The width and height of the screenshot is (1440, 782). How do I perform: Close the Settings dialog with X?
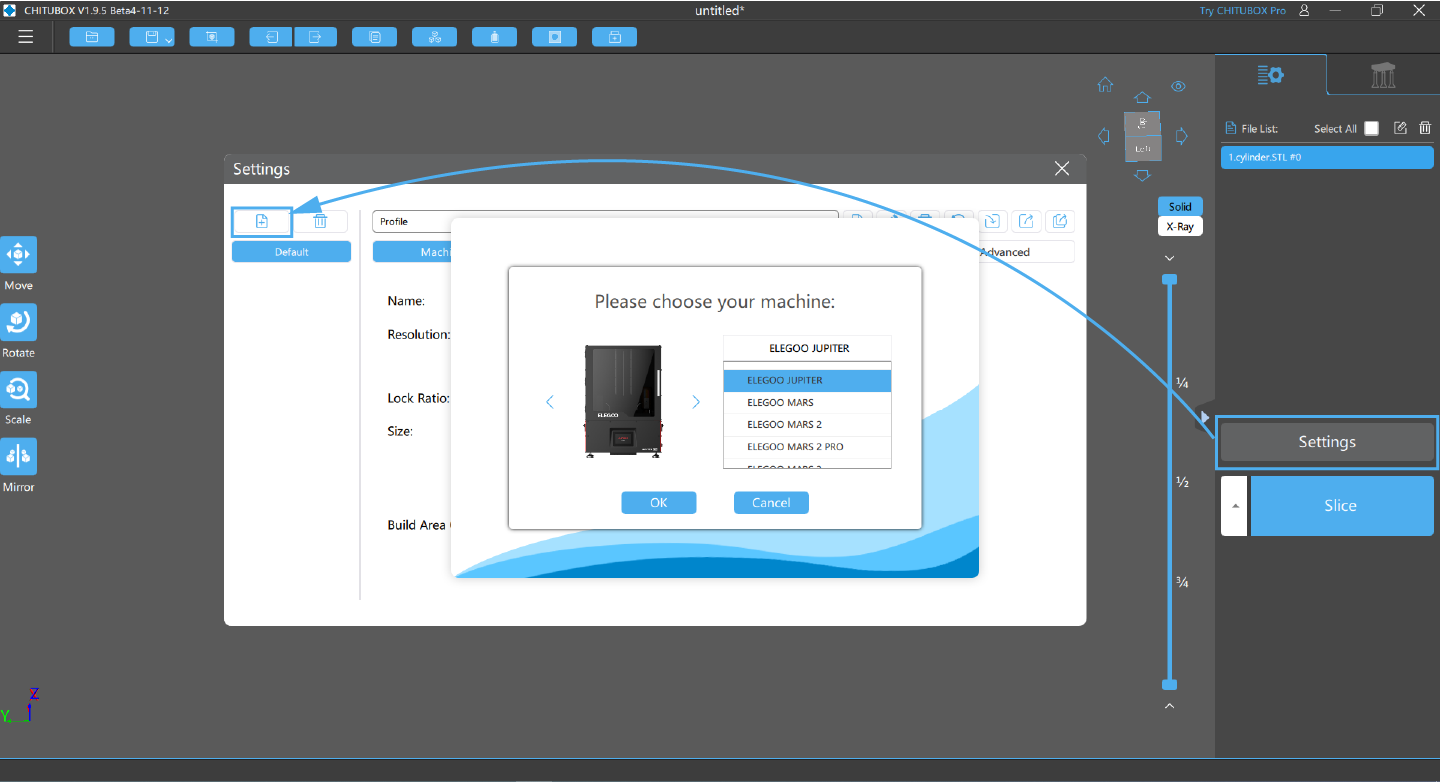pos(1062,169)
